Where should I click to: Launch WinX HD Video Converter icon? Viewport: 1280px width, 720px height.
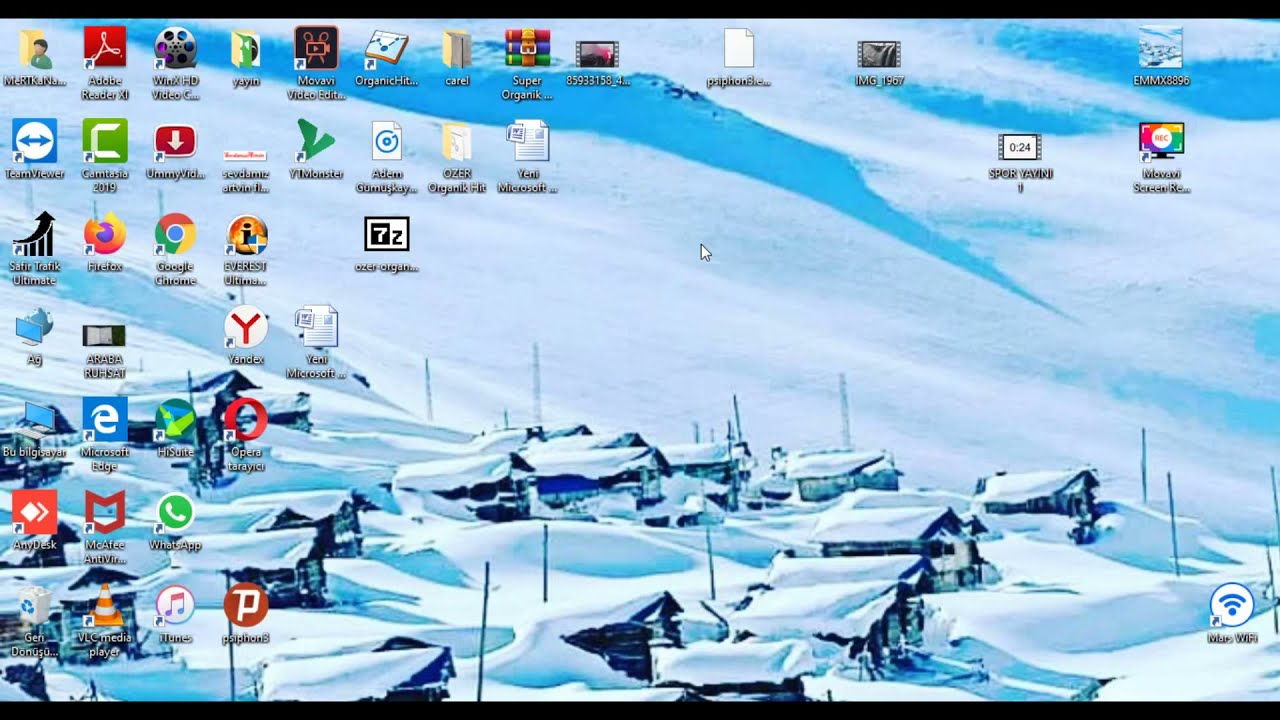(175, 48)
